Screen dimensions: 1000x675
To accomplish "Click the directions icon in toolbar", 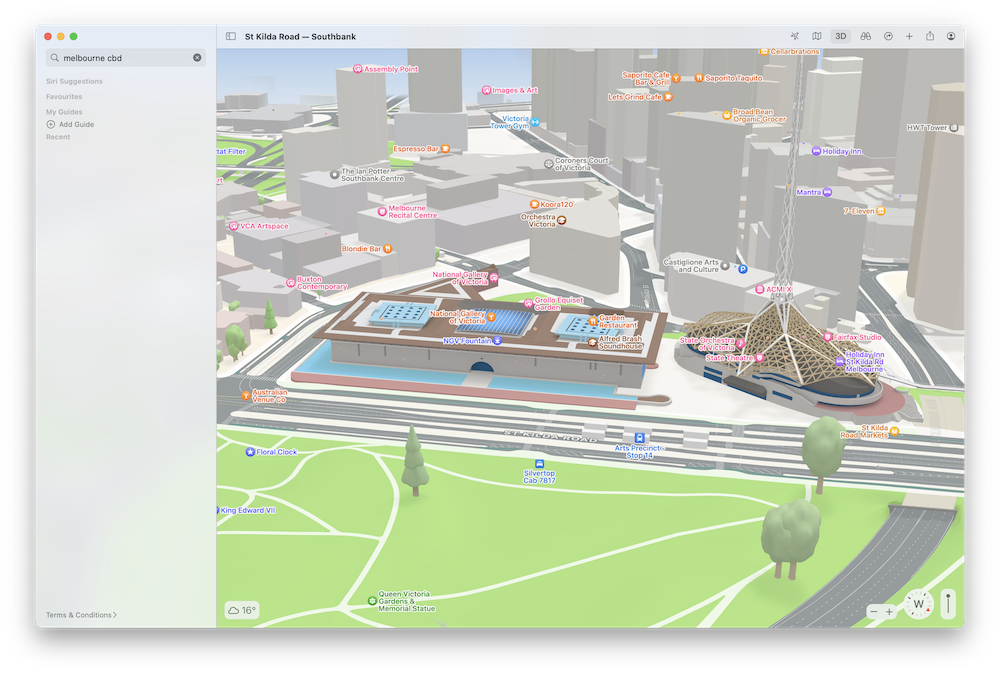I will tap(889, 36).
